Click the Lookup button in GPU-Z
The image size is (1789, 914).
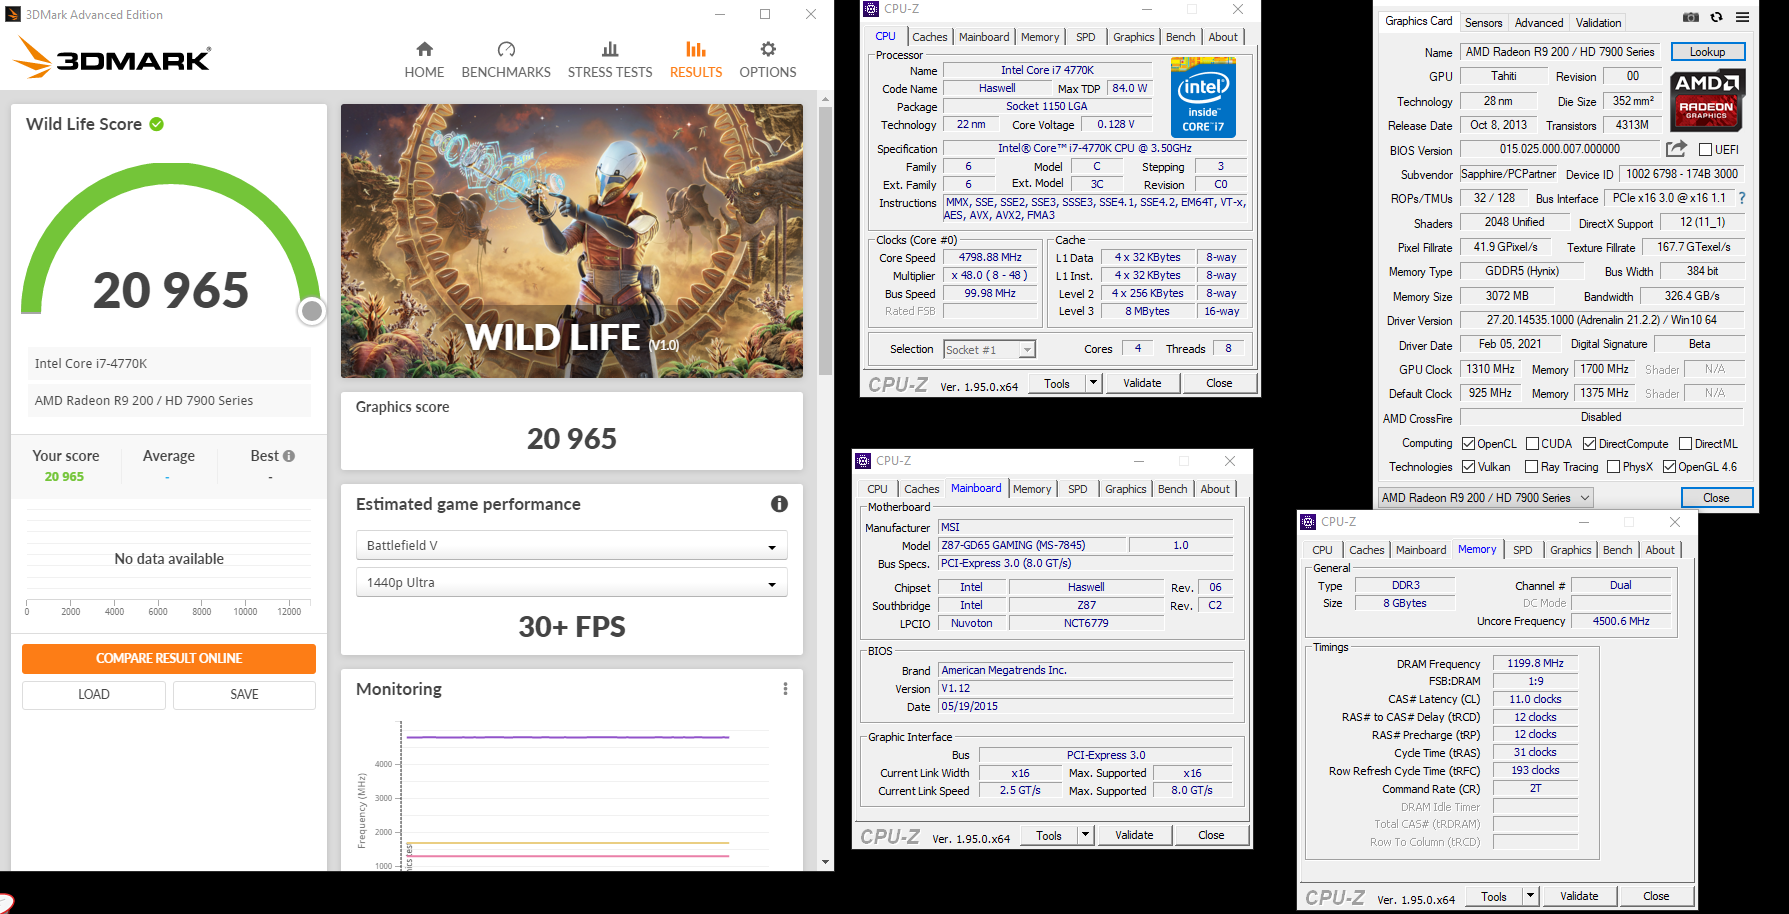pos(1707,52)
